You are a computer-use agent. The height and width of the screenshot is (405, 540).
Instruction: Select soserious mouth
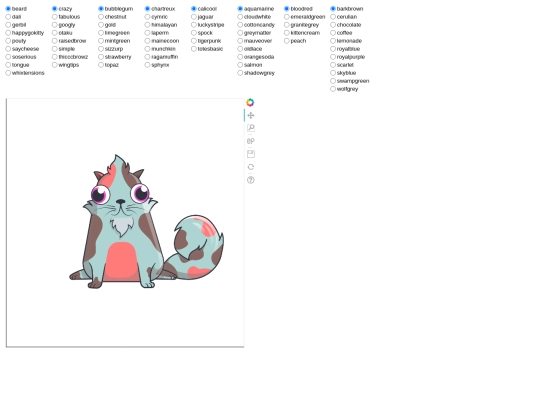8,57
